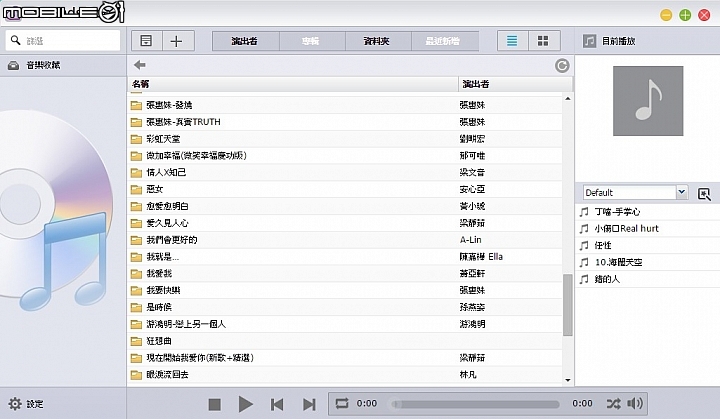Stop playback
The image size is (720, 419).
(x=214, y=405)
